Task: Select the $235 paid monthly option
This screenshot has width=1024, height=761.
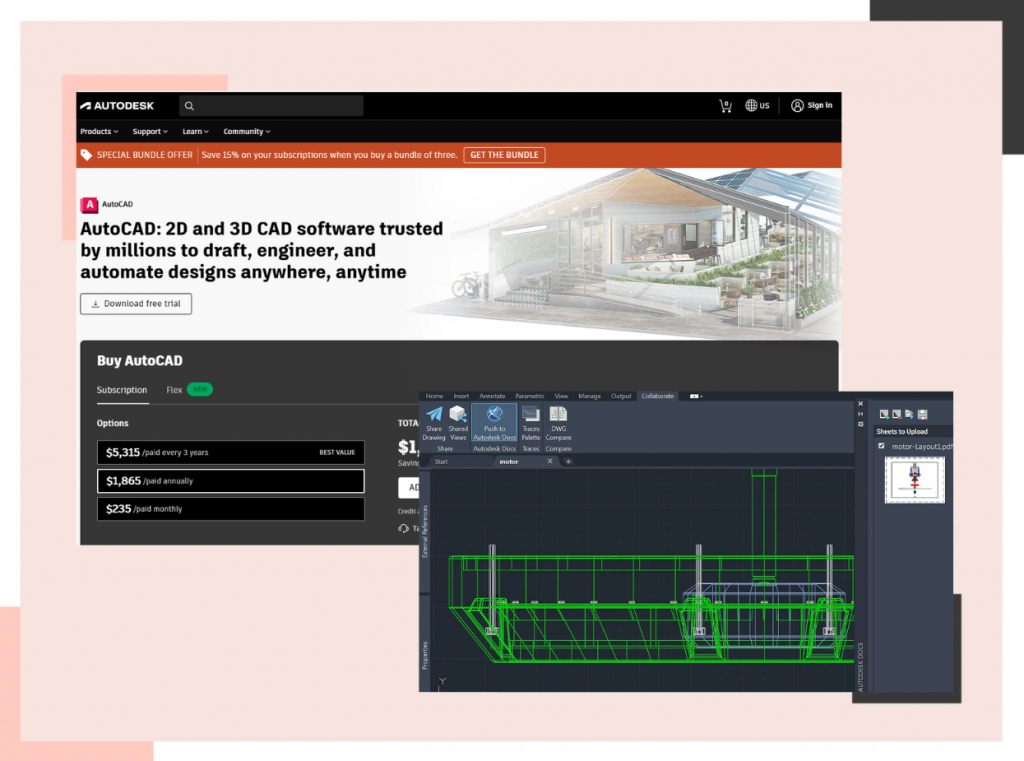Action: (231, 509)
